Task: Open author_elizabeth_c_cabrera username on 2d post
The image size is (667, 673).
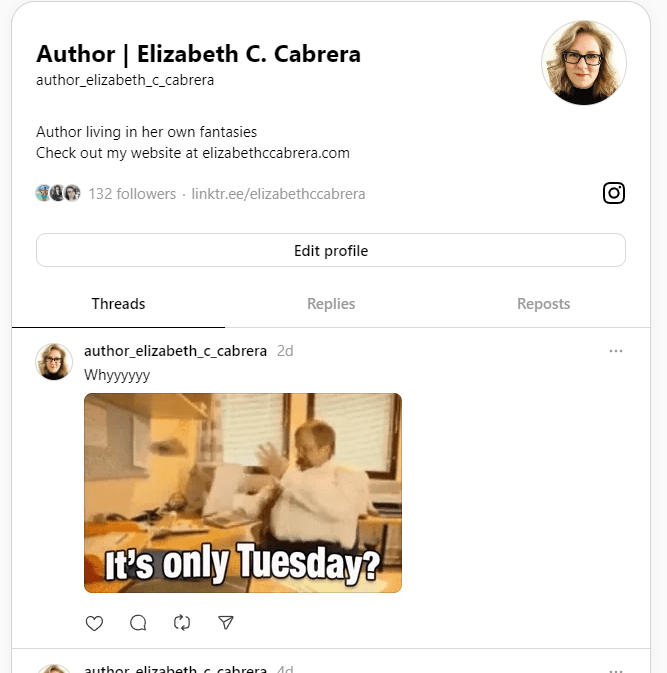Action: click(x=175, y=351)
